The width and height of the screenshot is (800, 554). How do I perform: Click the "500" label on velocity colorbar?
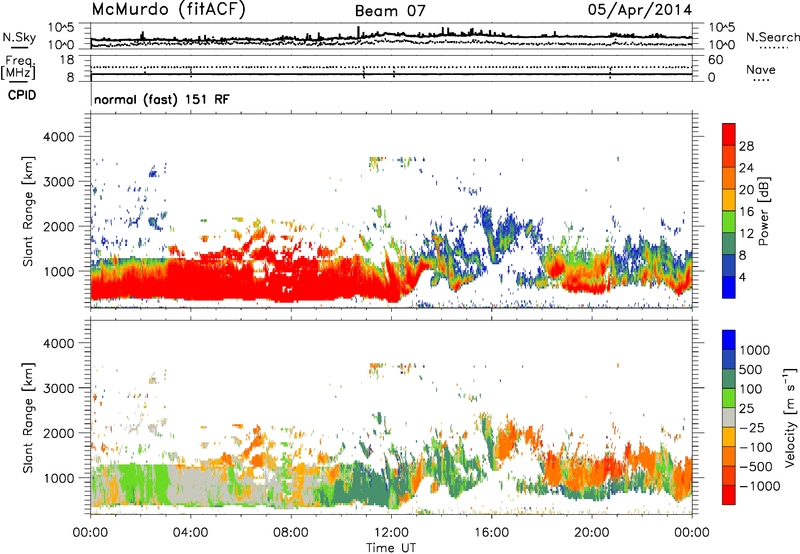pyautogui.click(x=750, y=369)
